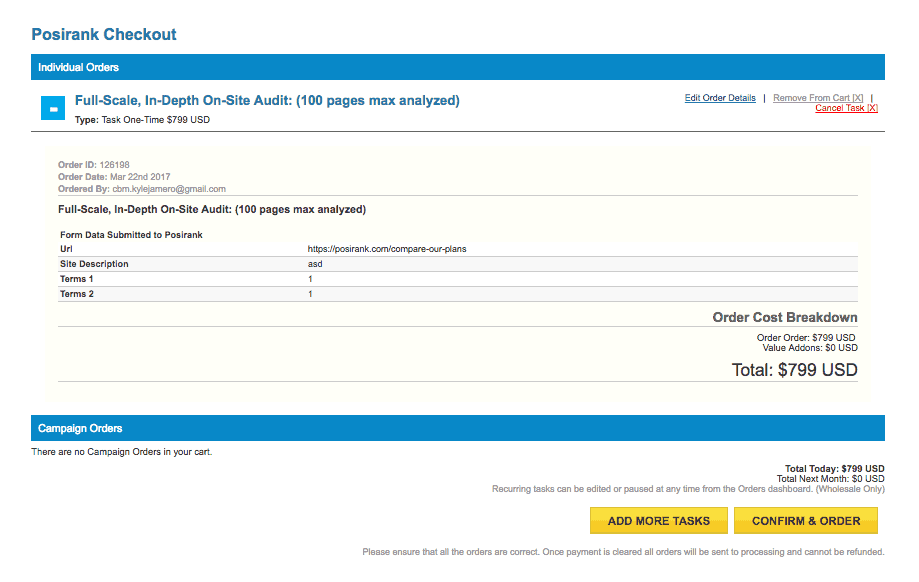This screenshot has height=582, width=919.
Task: Click the https://posirank.com/compare-our-plans value
Action: [x=387, y=249]
